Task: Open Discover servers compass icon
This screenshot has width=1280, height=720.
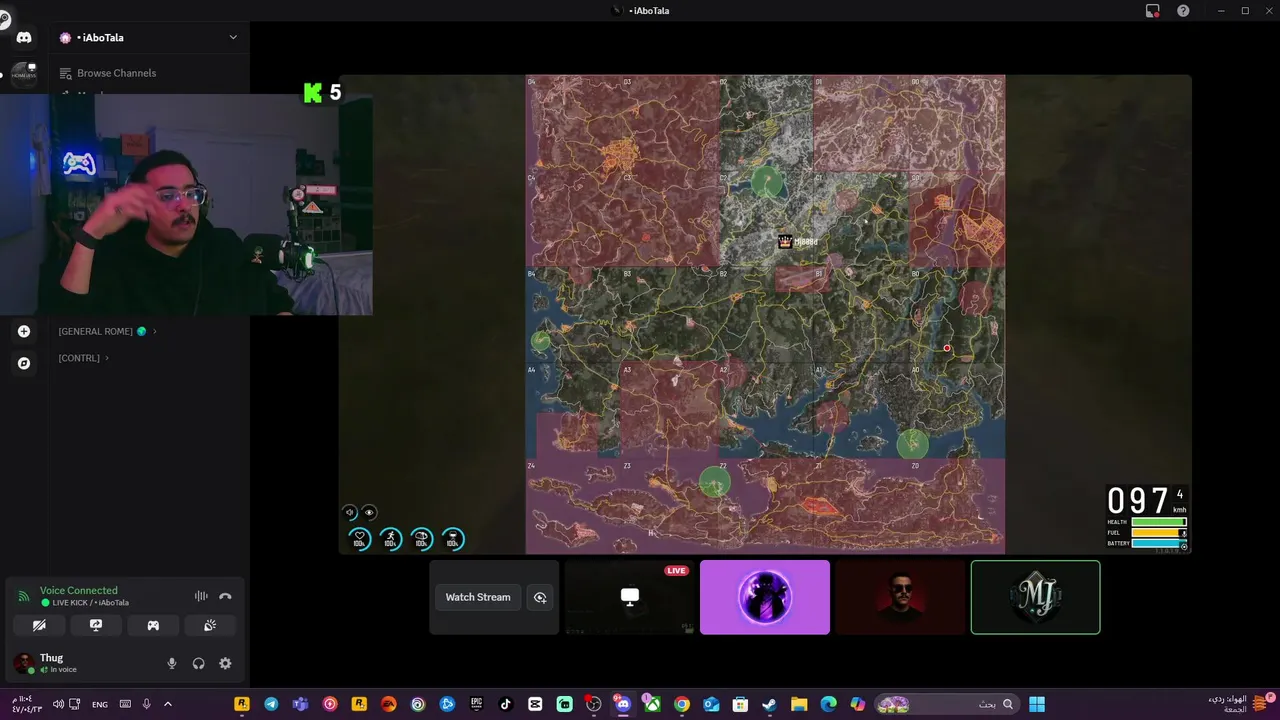Action: tap(24, 363)
